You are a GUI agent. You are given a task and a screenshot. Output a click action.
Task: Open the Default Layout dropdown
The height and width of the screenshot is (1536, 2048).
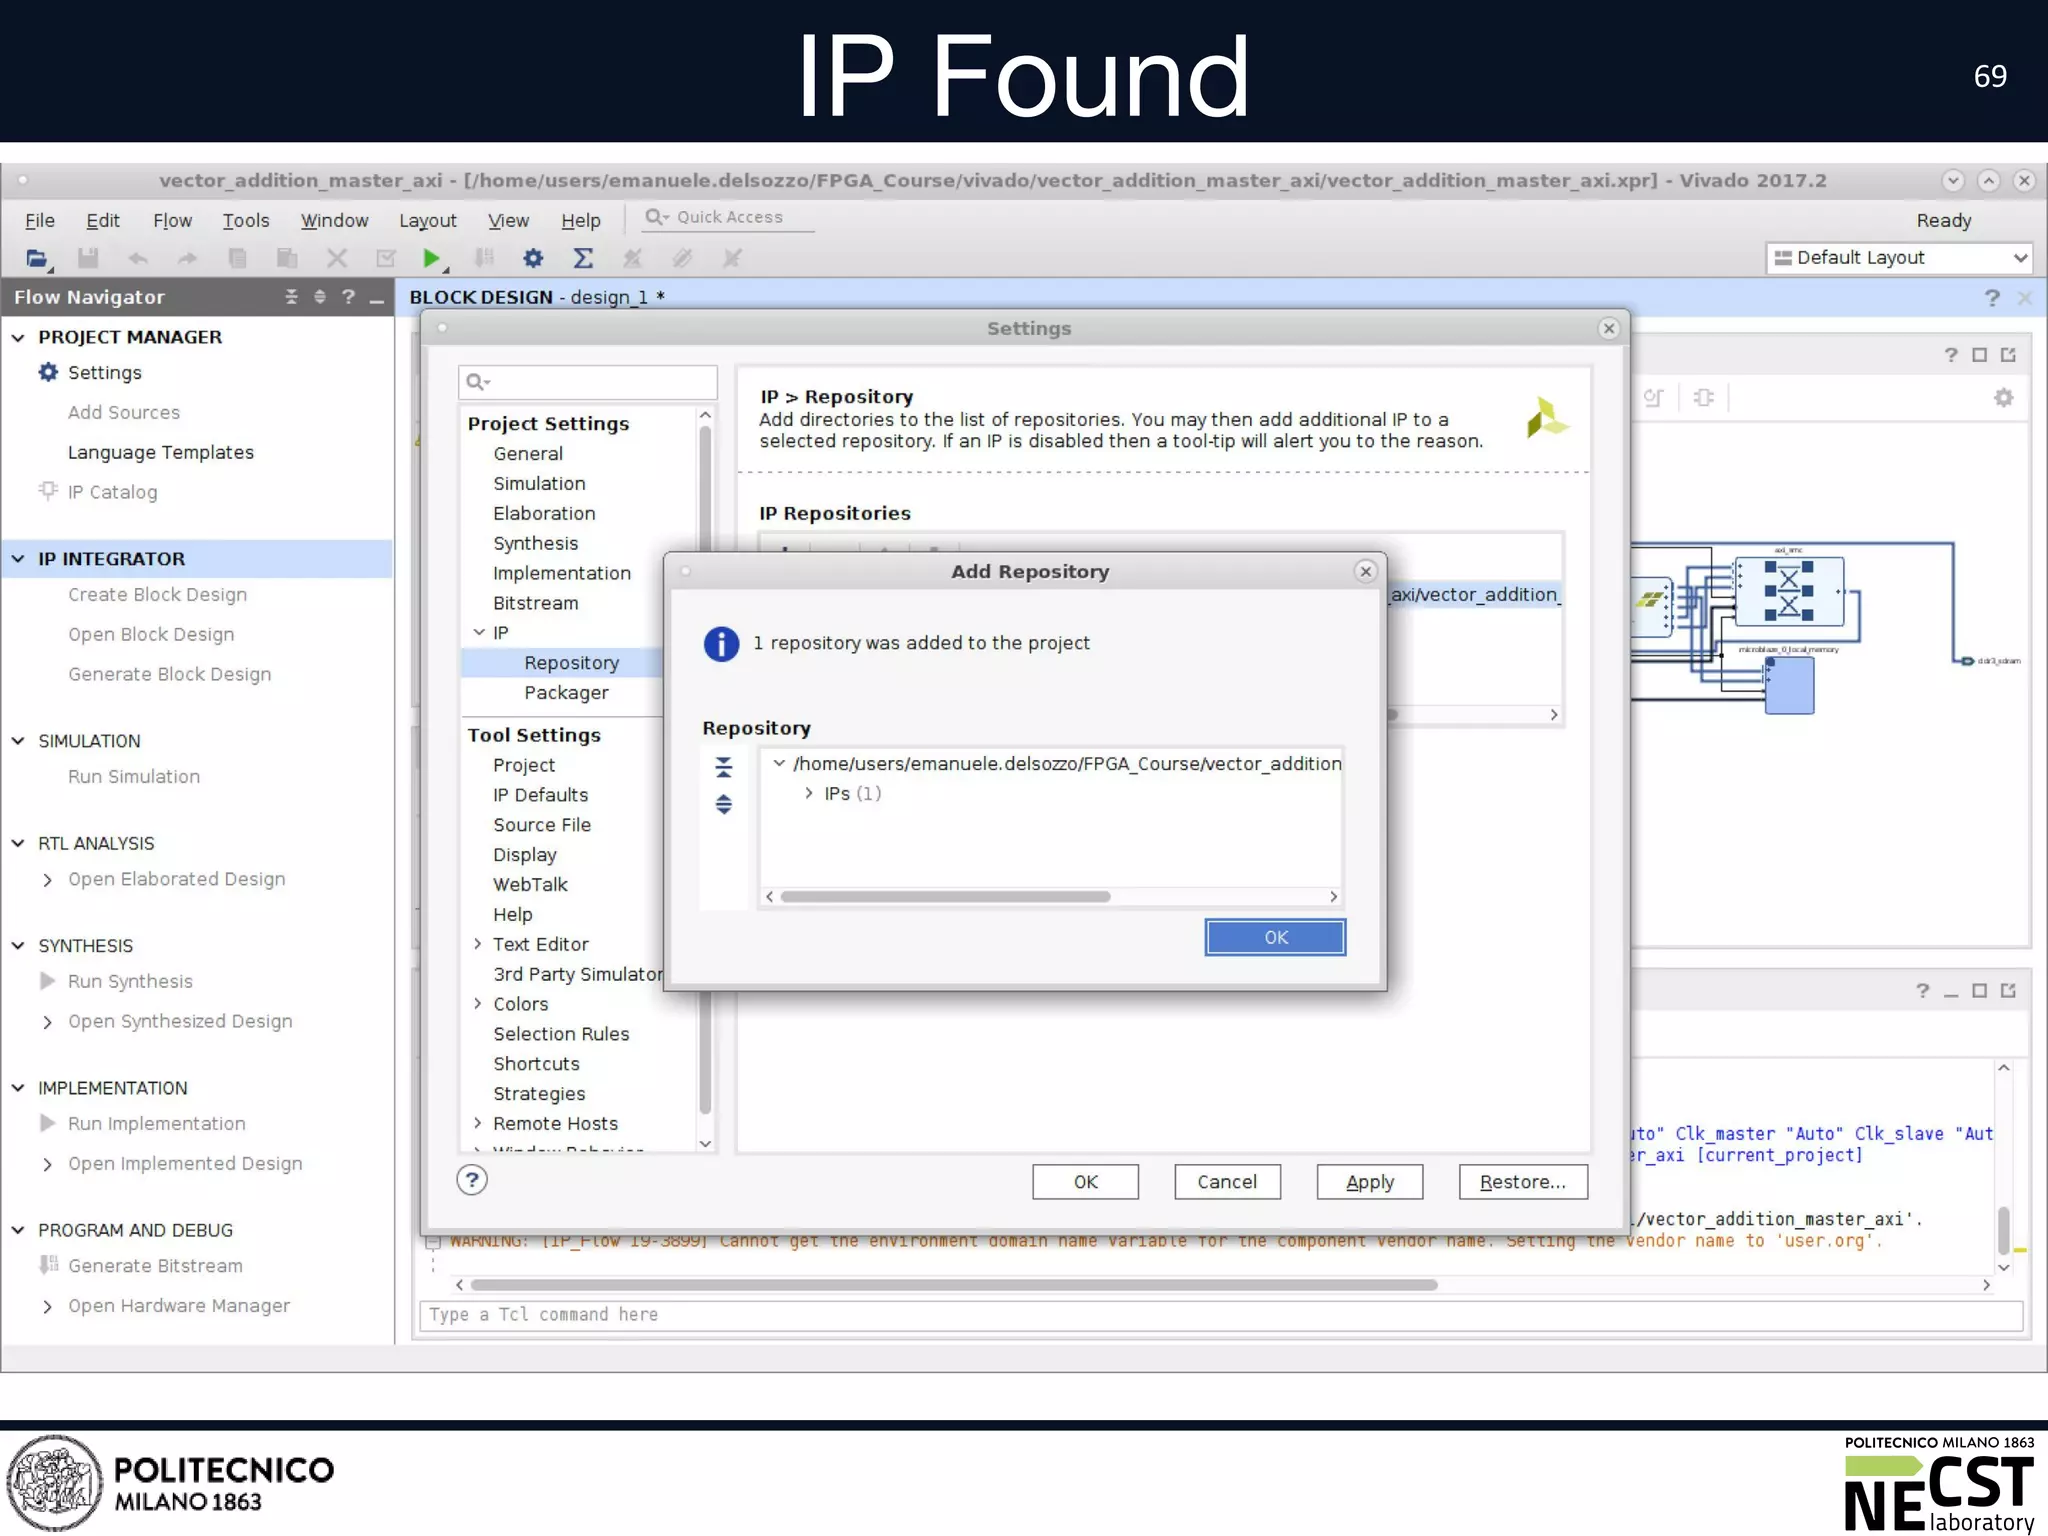pos(1899,258)
